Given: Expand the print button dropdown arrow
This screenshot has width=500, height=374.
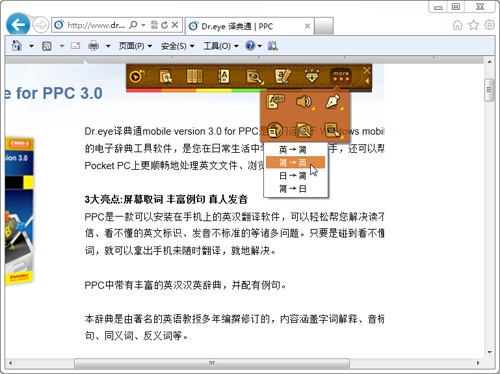Looking at the screenshot, I should (x=108, y=46).
